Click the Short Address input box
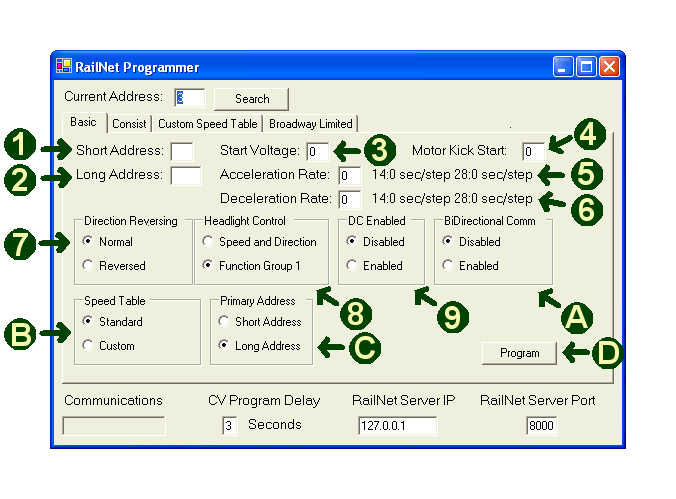The height and width of the screenshot is (499, 676). [182, 151]
